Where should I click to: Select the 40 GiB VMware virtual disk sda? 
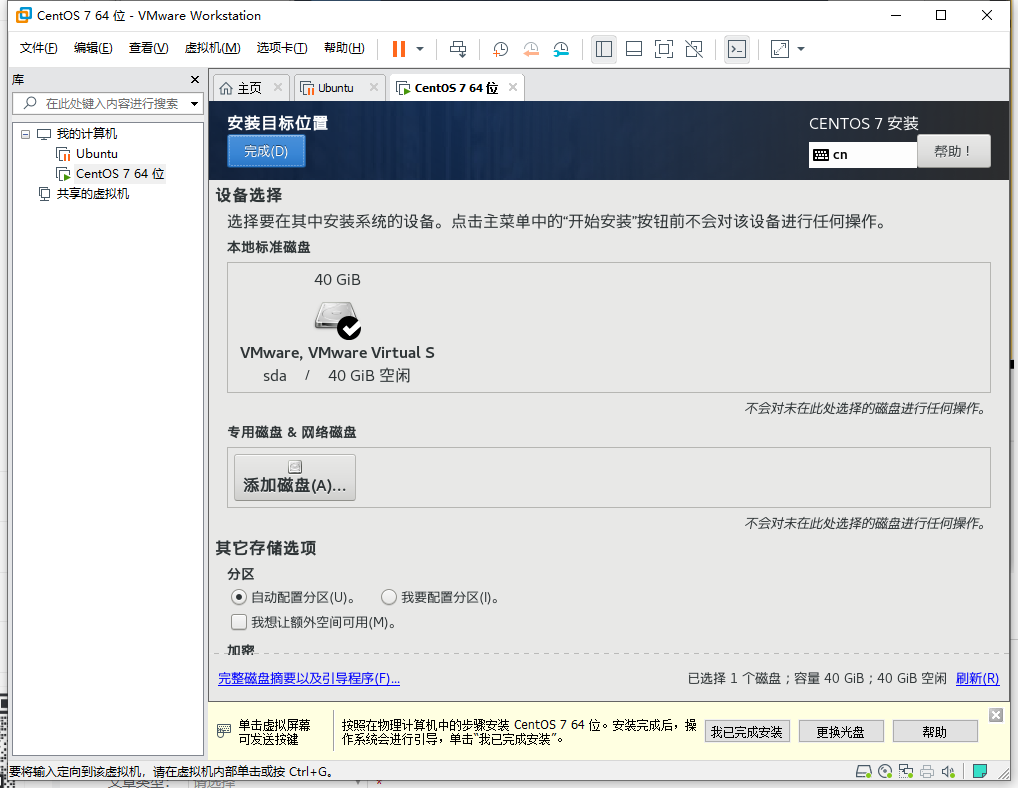click(337, 328)
